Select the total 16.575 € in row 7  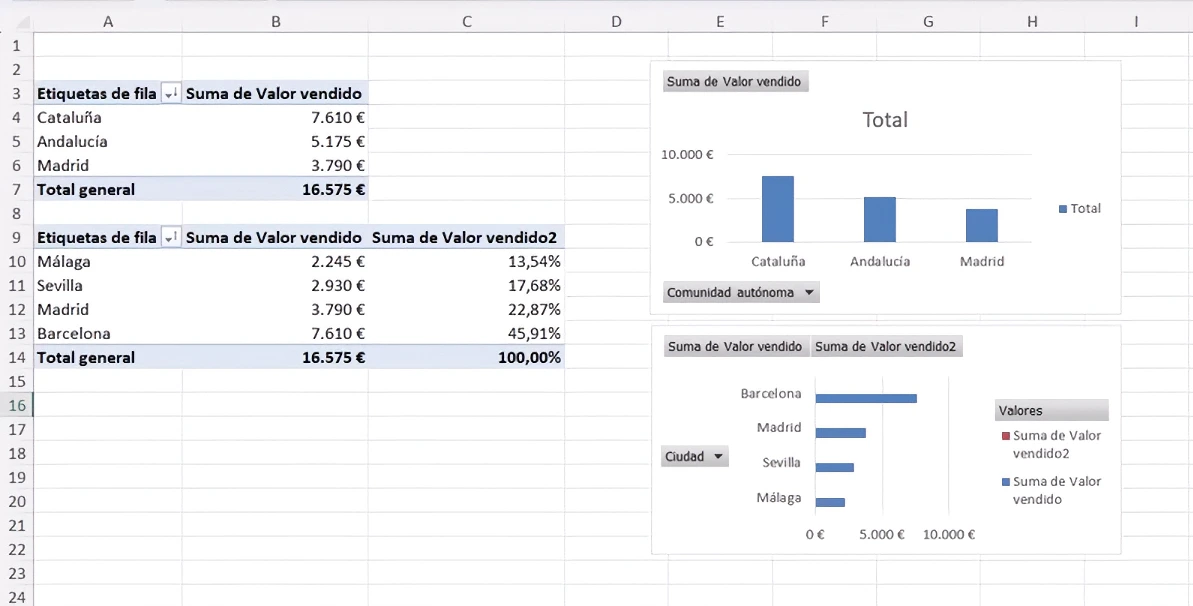click(275, 190)
